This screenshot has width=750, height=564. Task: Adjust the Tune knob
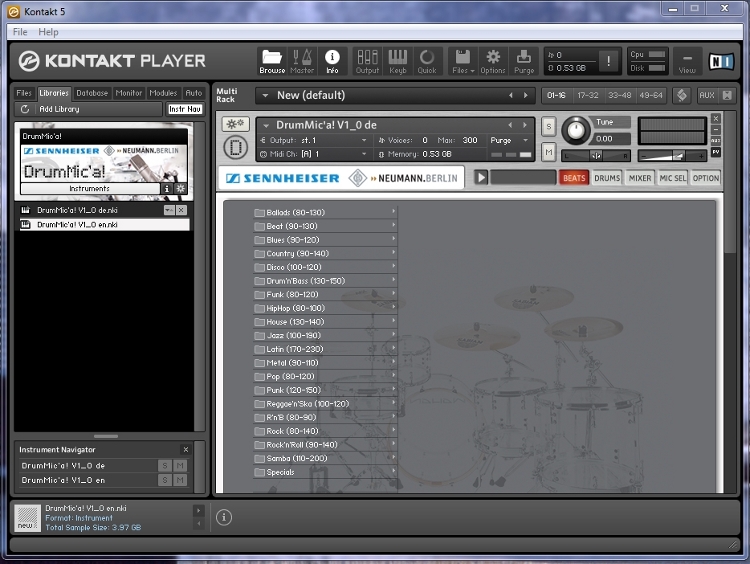tap(576, 130)
